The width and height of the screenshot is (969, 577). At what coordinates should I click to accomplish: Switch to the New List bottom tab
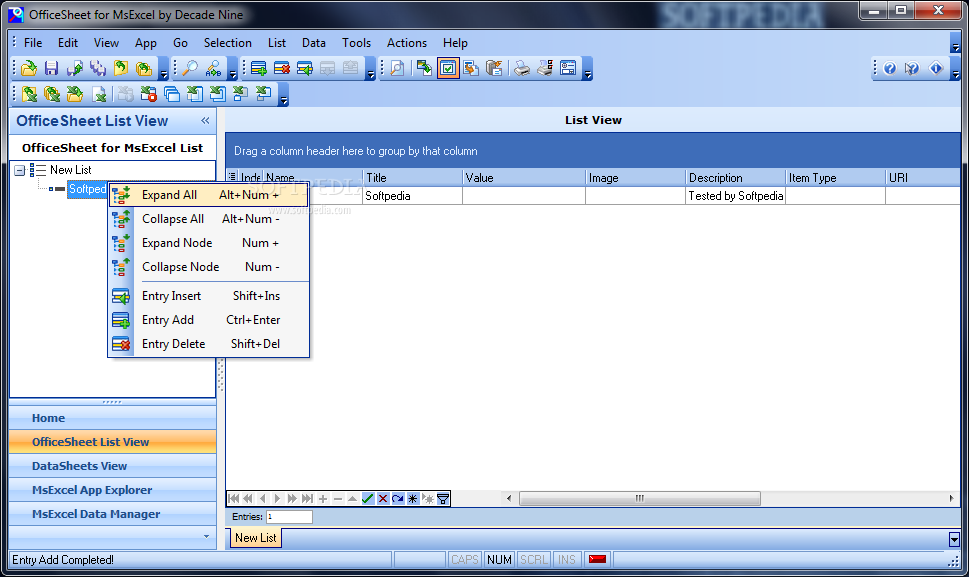click(256, 538)
